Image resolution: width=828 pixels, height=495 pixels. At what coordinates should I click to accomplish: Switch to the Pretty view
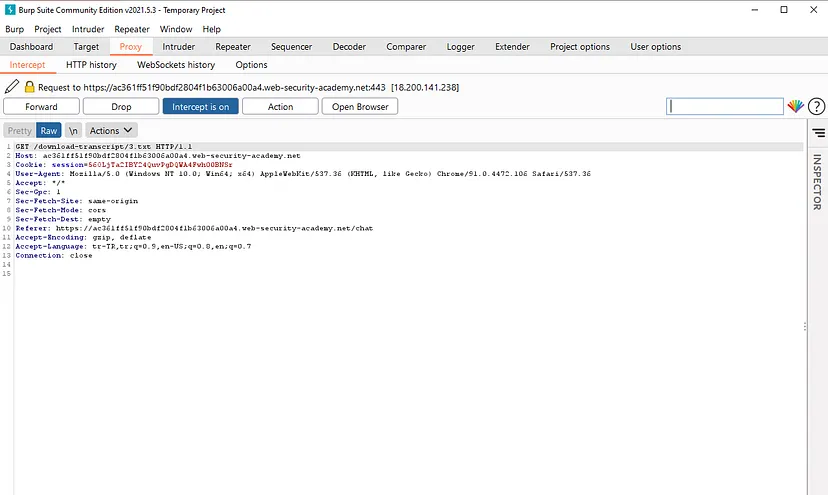coord(20,130)
